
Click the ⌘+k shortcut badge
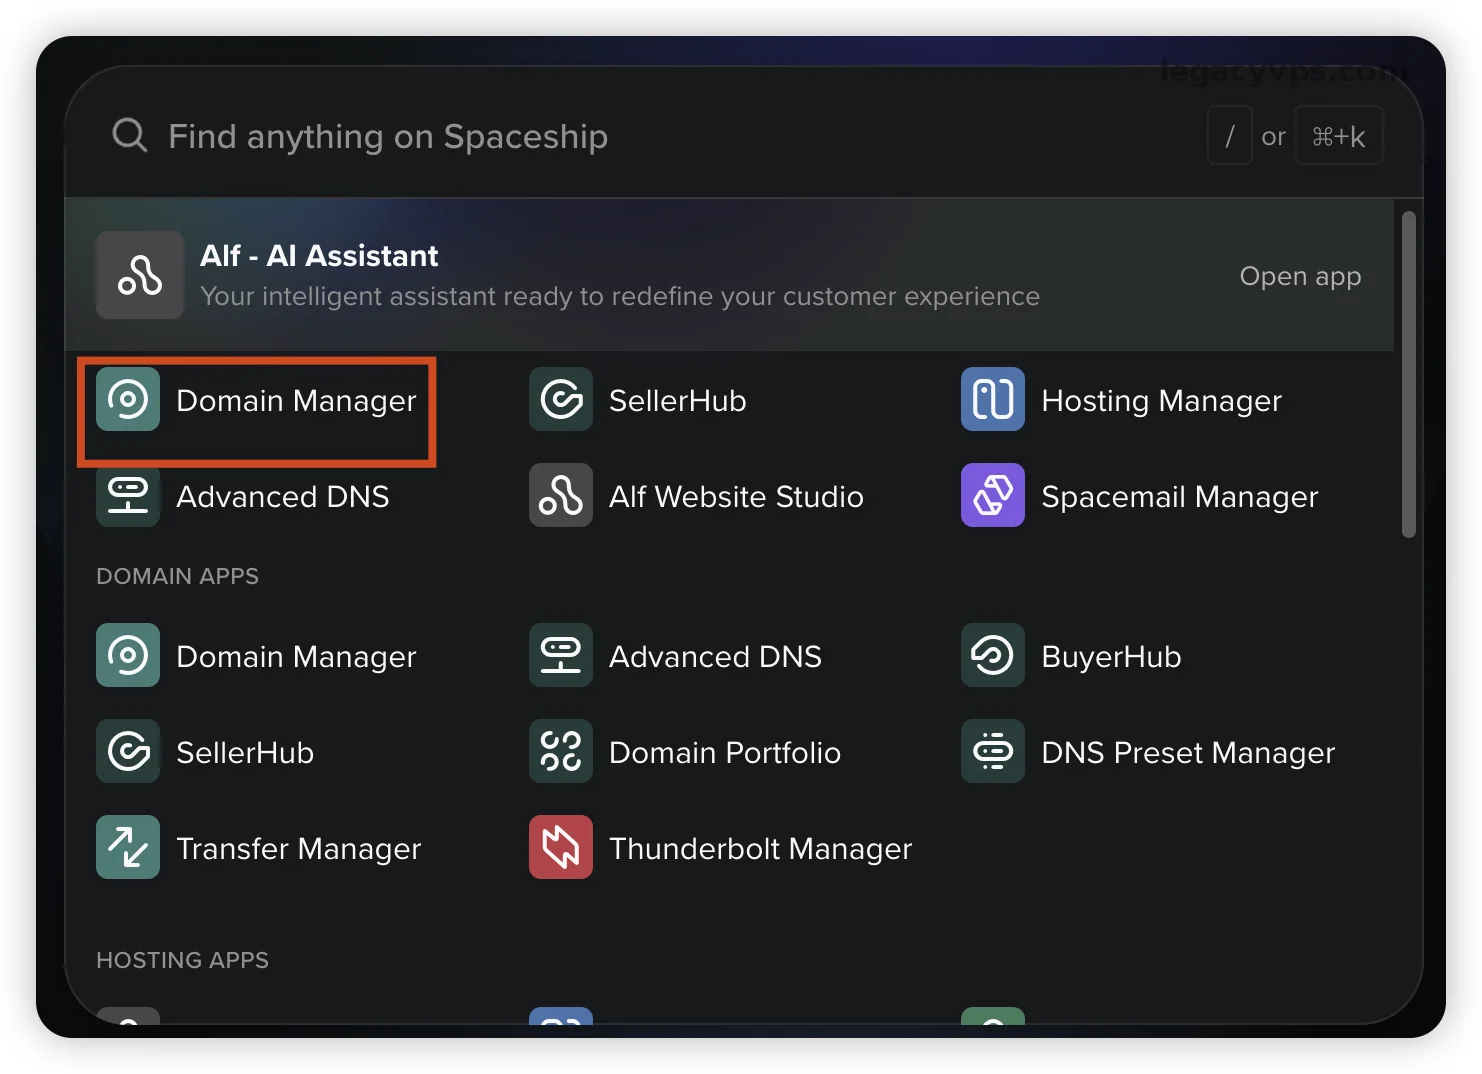(1338, 136)
